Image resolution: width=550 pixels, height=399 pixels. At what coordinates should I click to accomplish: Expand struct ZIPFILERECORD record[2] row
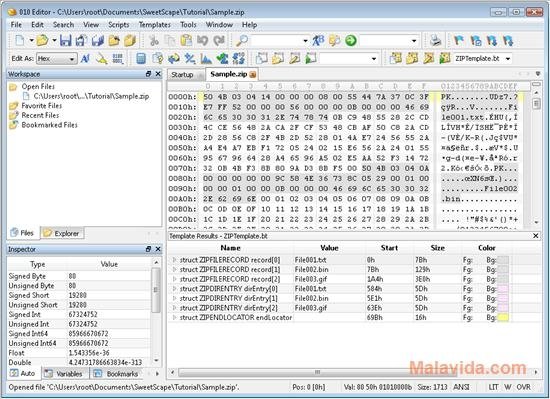pyautogui.click(x=174, y=279)
